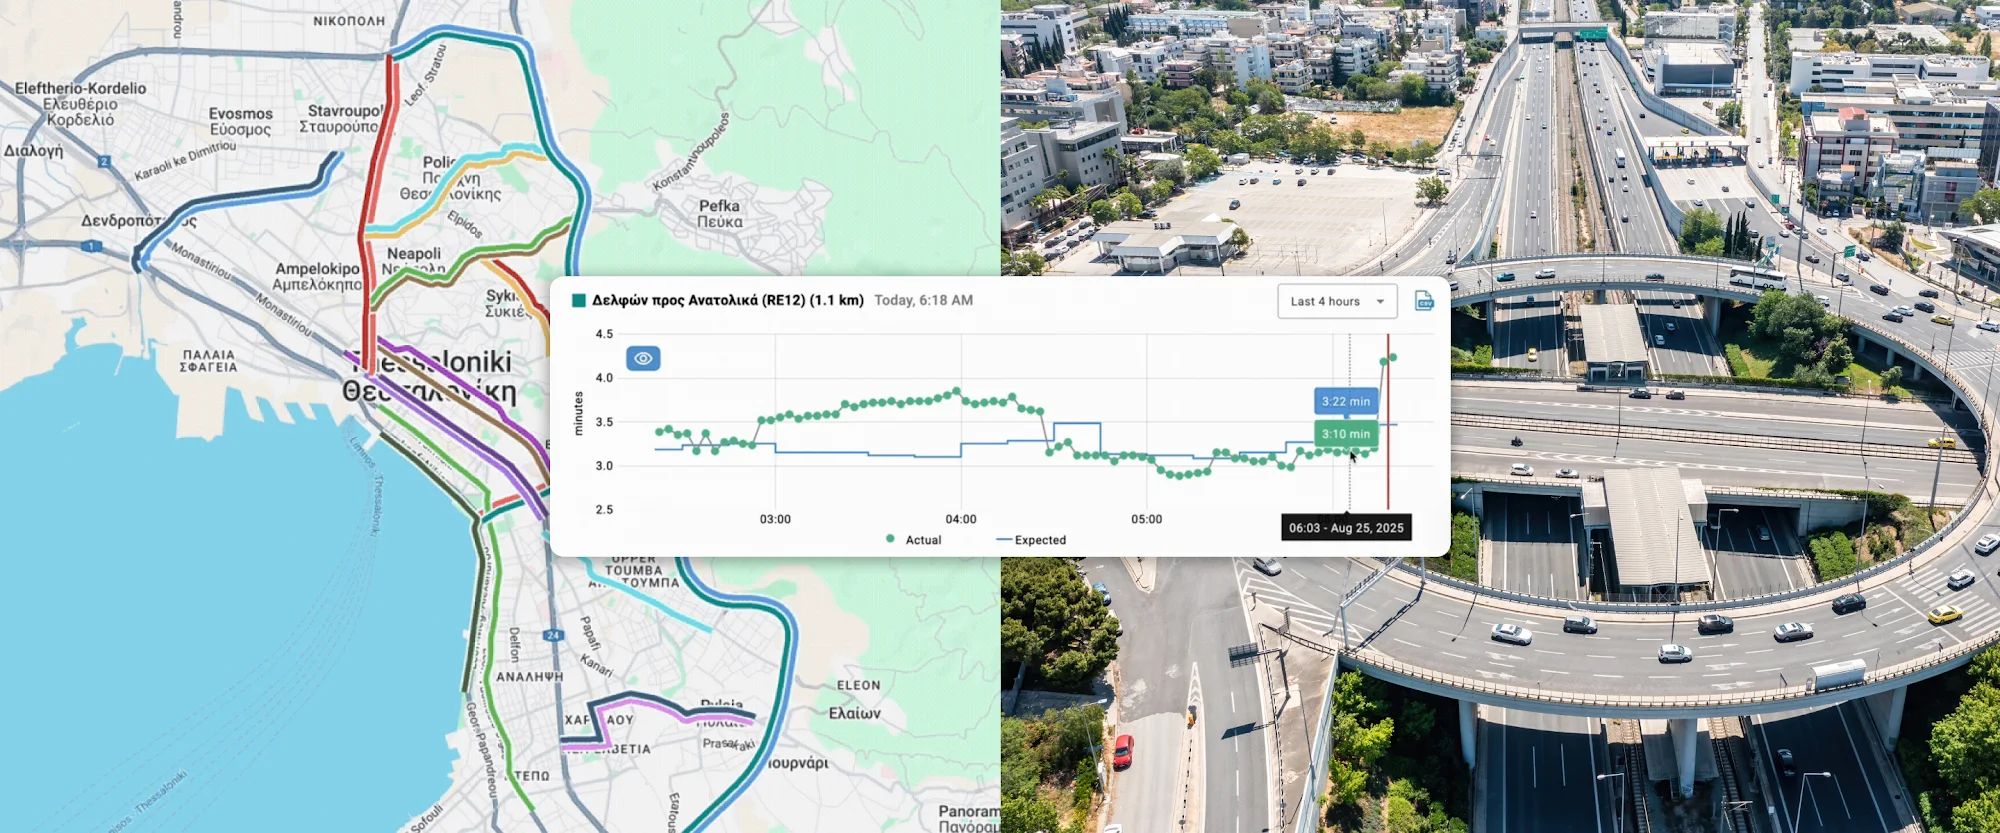Toggle the blue eye visibility button
The image size is (2000, 833).
pyautogui.click(x=643, y=358)
